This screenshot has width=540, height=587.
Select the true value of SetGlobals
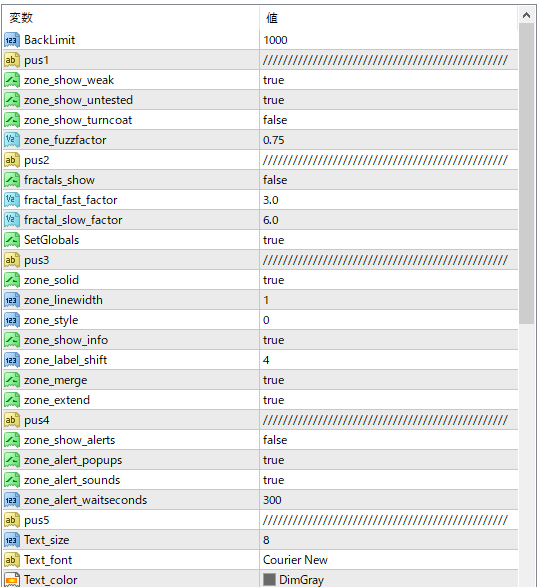(273, 240)
